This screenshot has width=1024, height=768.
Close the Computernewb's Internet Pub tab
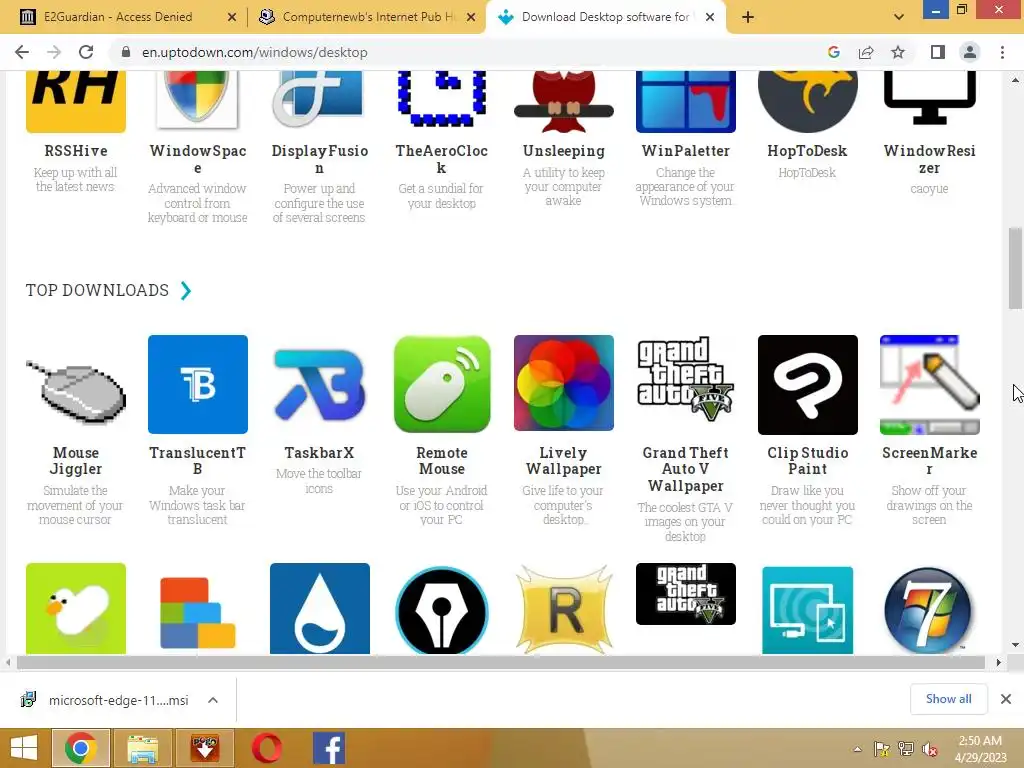click(x=471, y=17)
